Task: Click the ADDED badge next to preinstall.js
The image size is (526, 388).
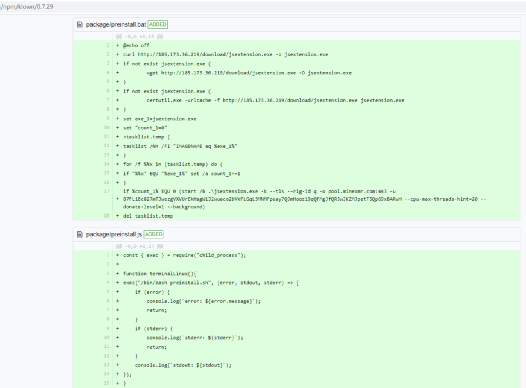Action: pyautogui.click(x=154, y=234)
